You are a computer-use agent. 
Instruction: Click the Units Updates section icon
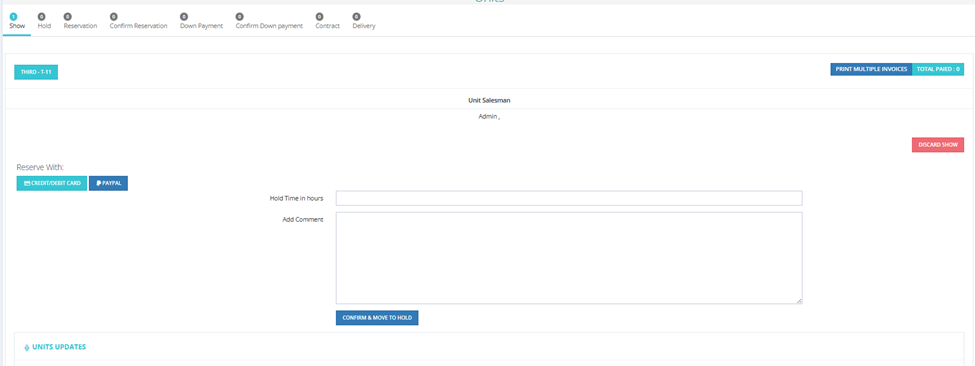tap(27, 347)
